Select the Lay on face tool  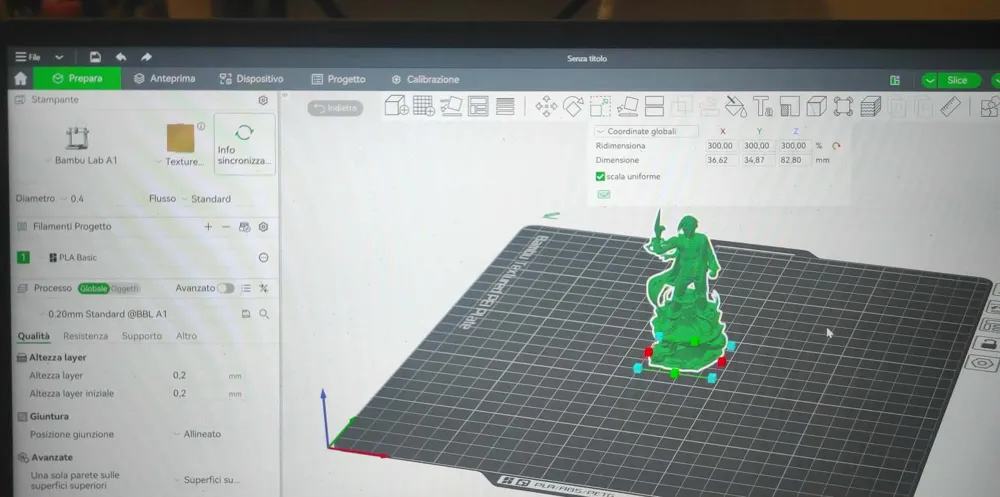click(627, 106)
